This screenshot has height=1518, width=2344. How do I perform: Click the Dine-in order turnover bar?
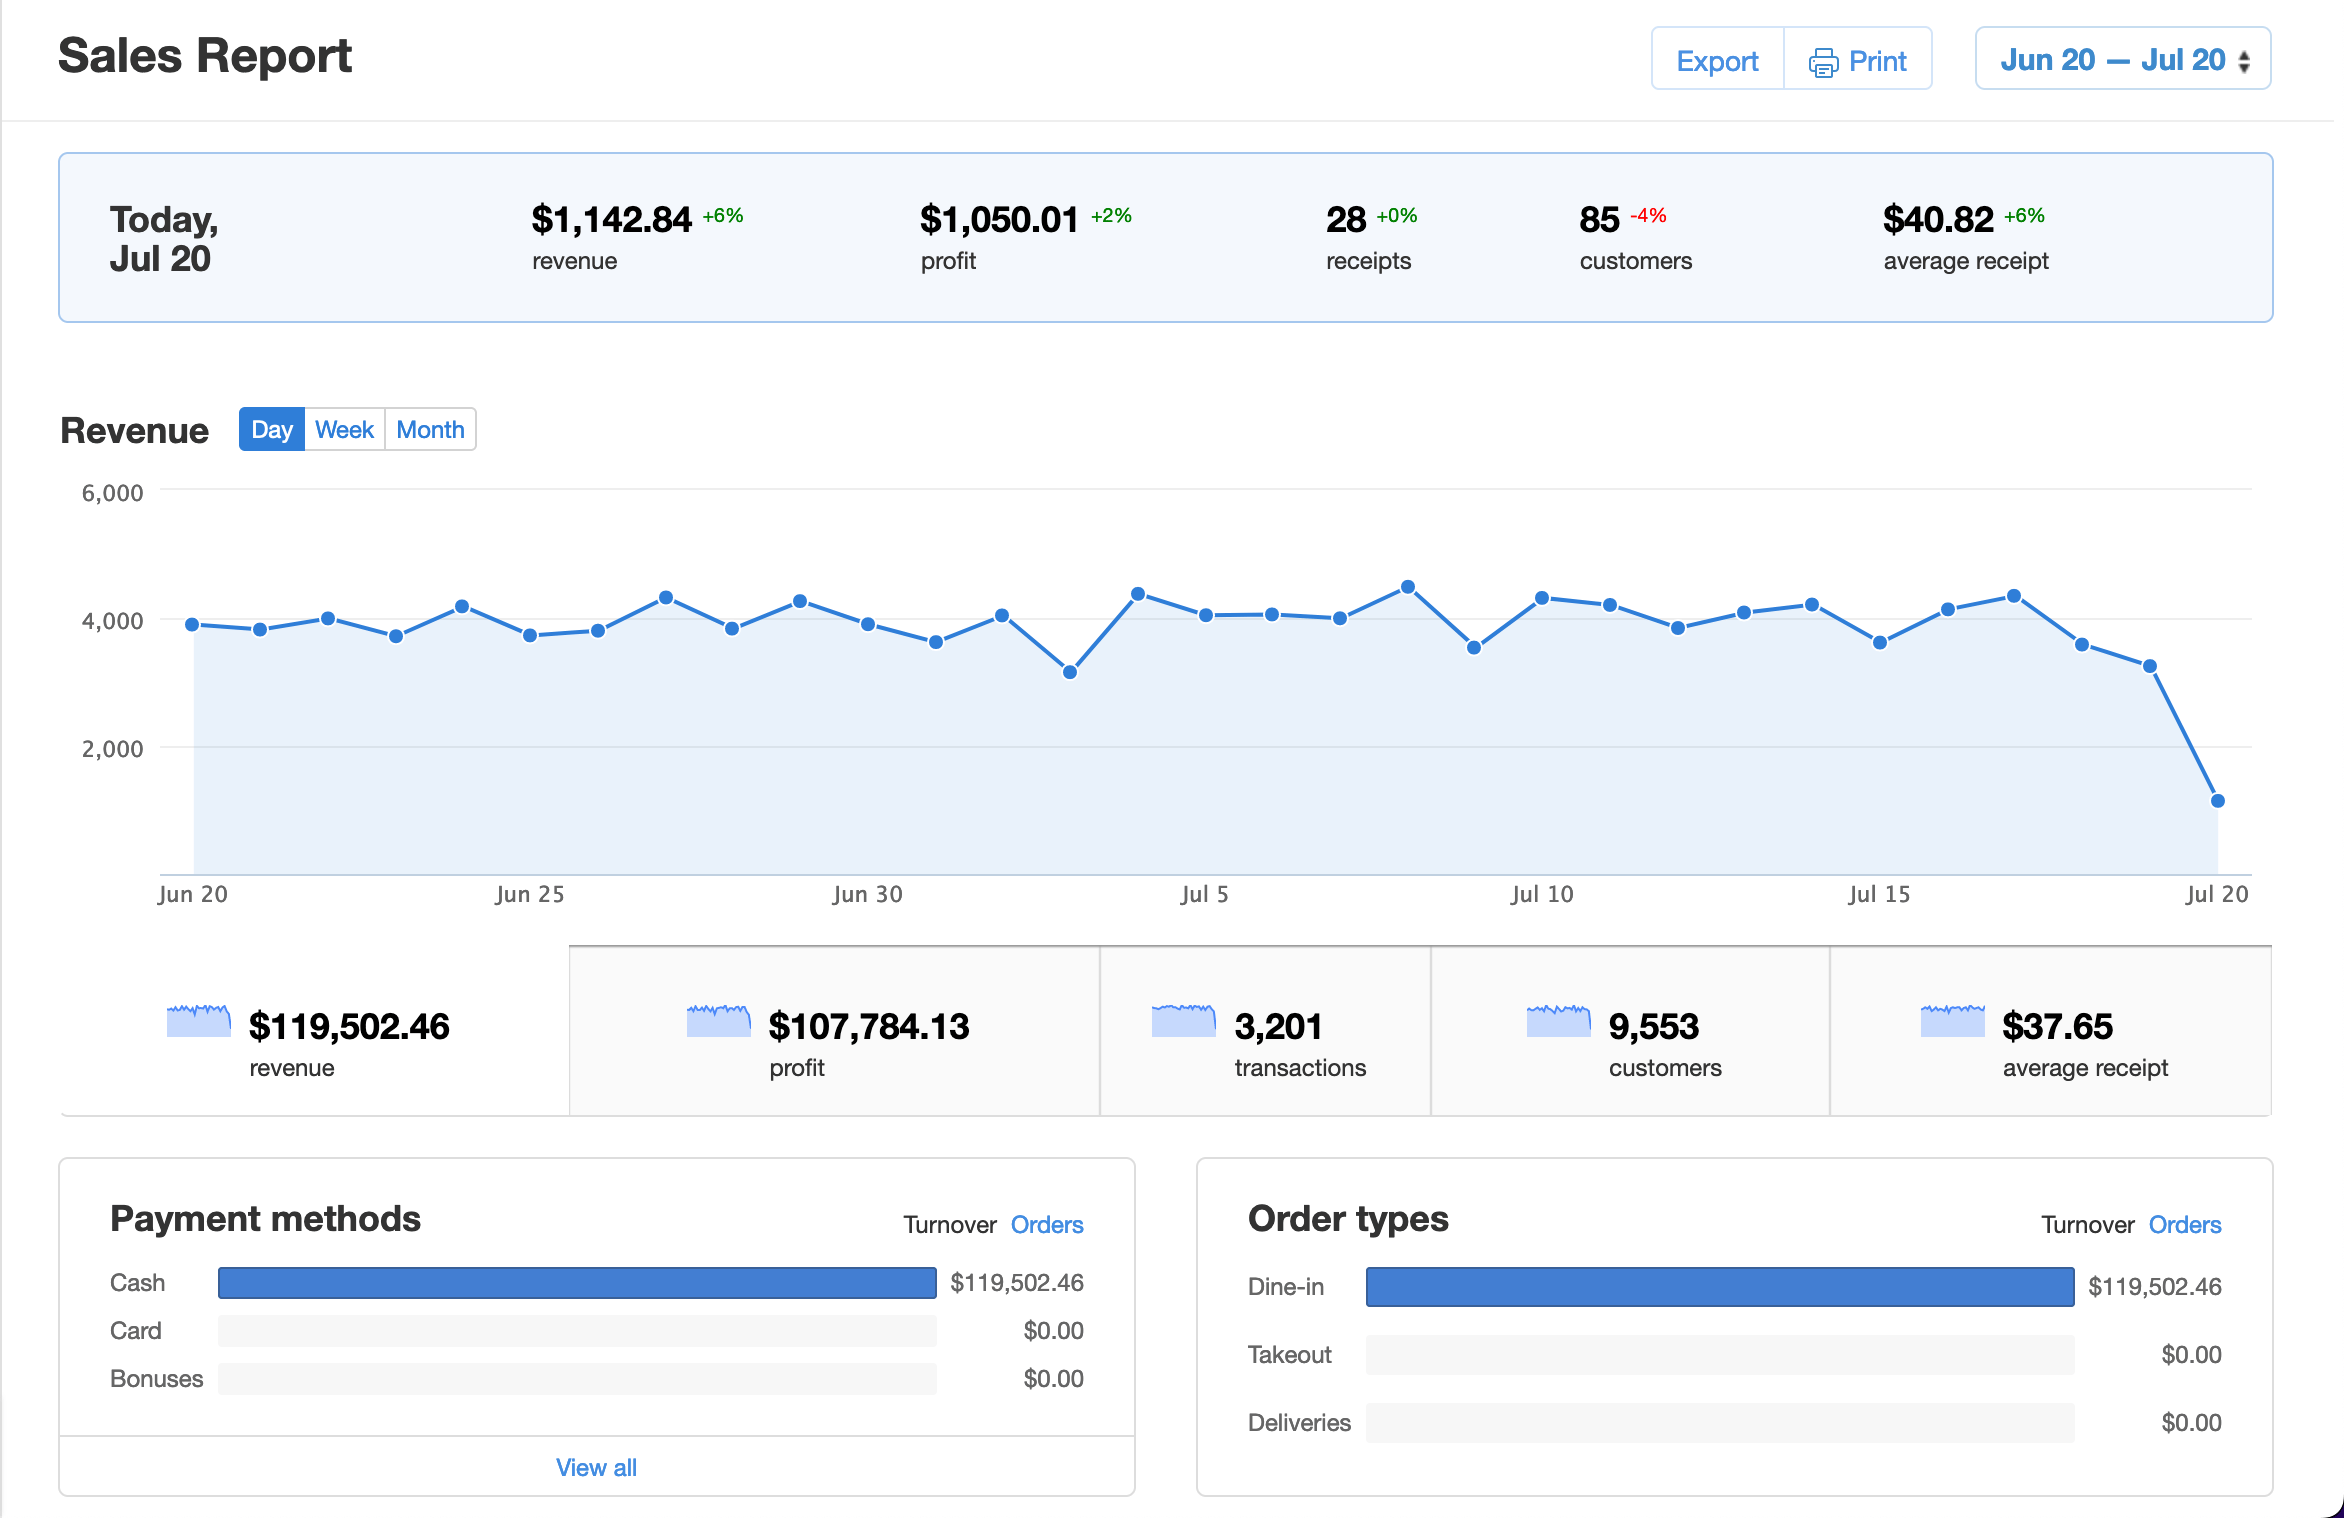pyautogui.click(x=1719, y=1287)
